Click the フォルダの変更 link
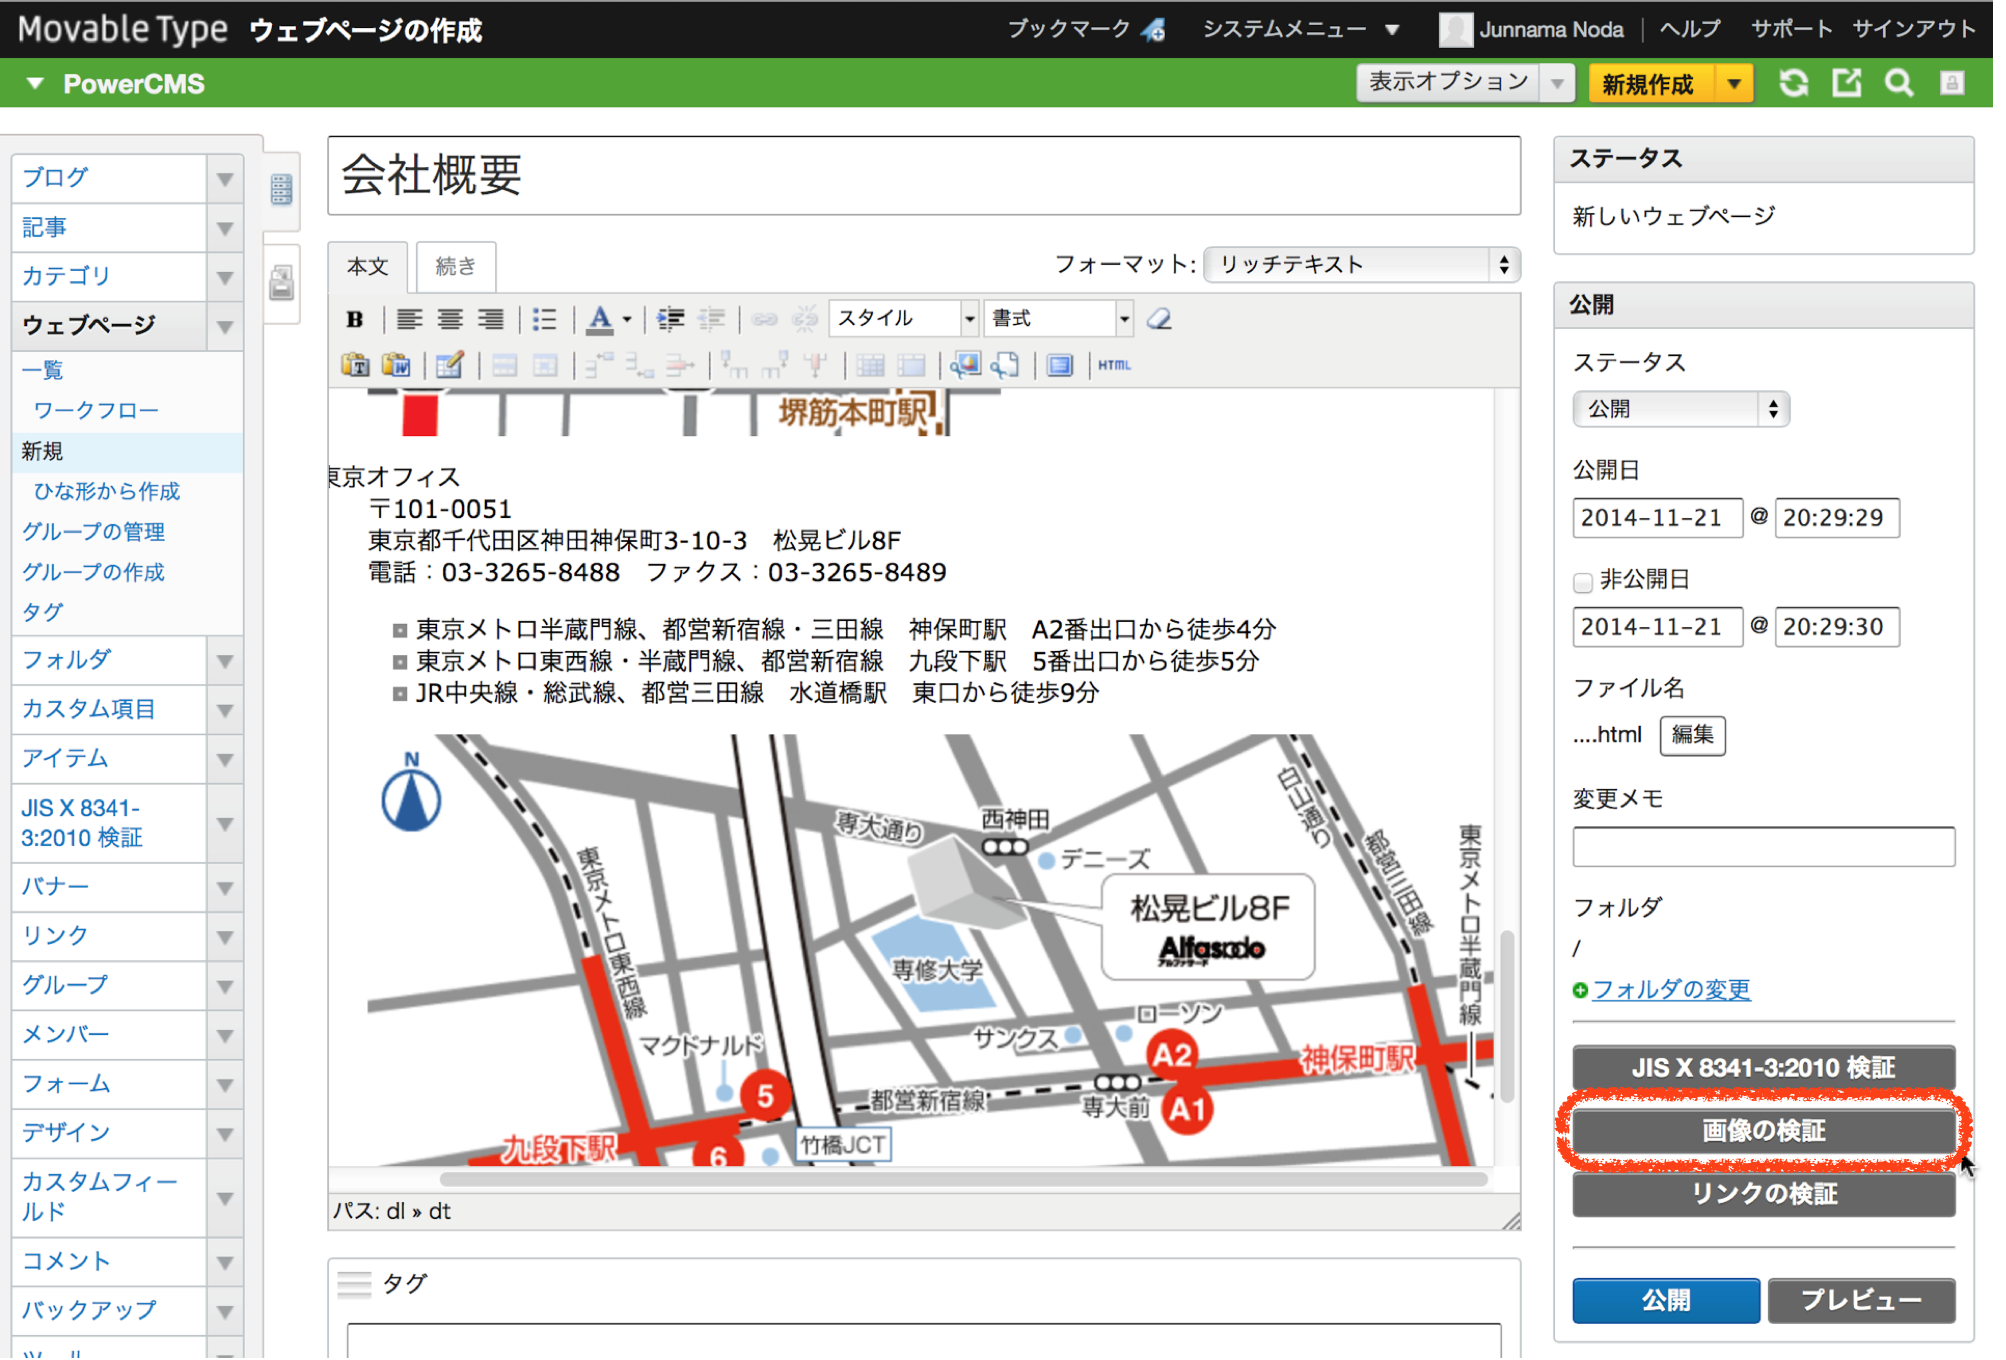The width and height of the screenshot is (2006, 1360). 1671,990
